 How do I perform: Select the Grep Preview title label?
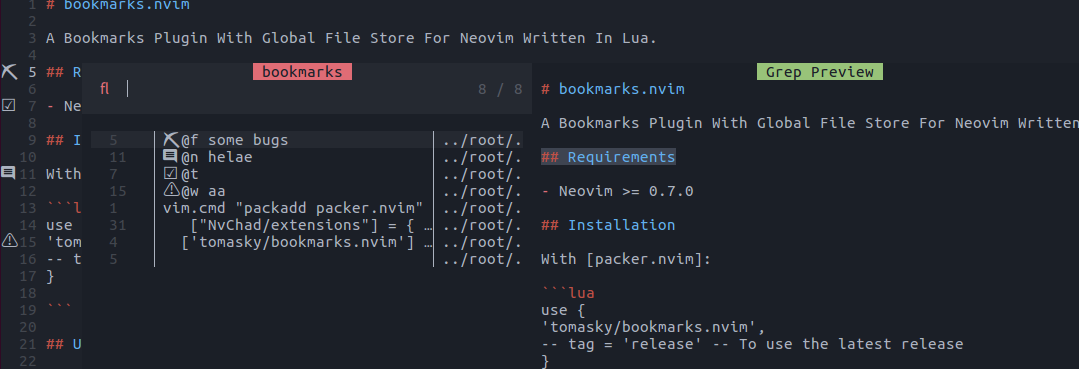pos(820,72)
